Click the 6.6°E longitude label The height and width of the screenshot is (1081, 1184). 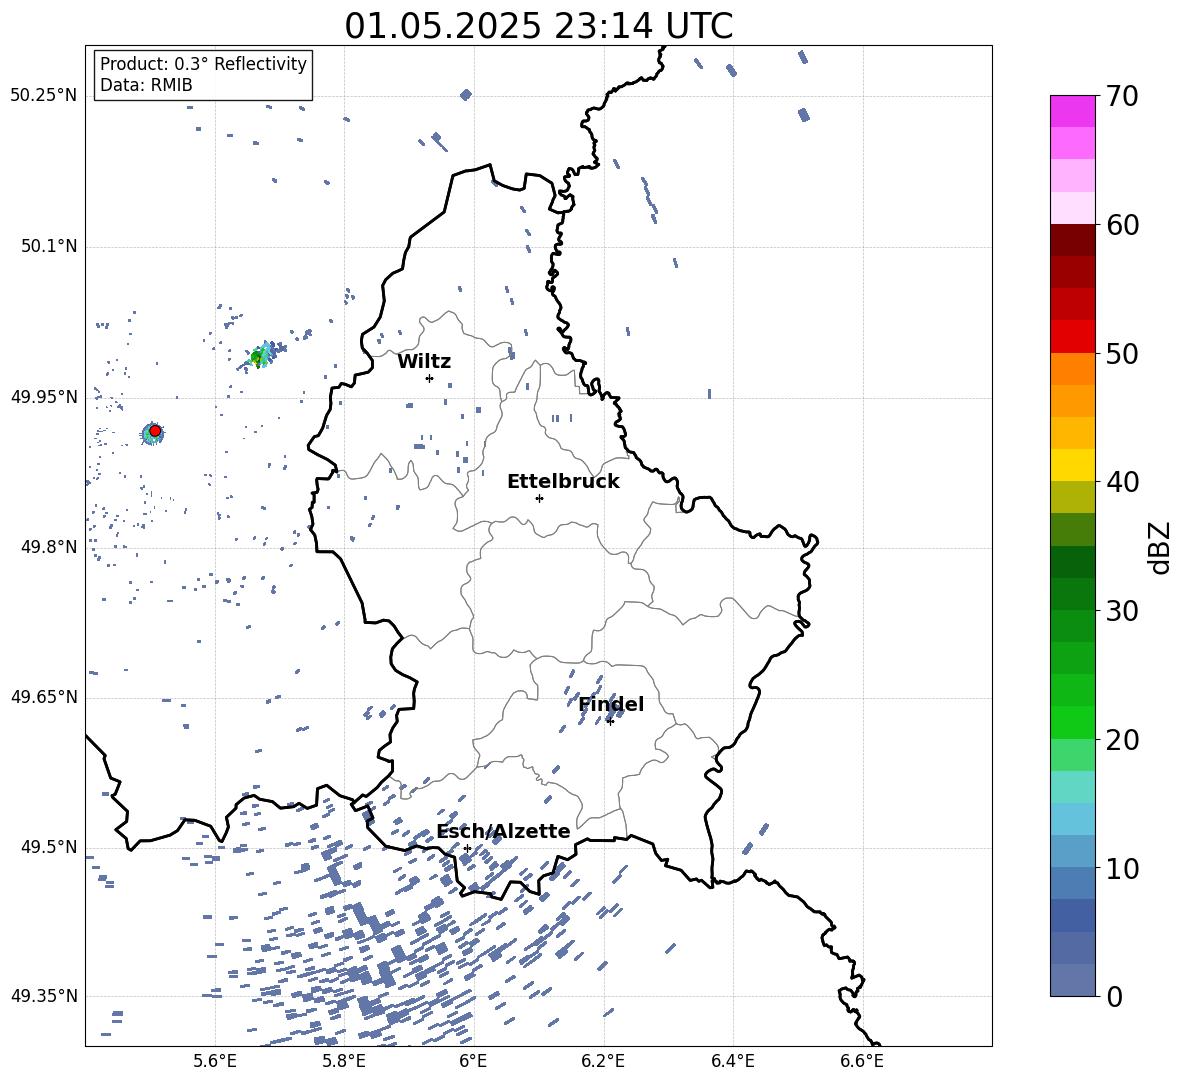click(x=862, y=1061)
